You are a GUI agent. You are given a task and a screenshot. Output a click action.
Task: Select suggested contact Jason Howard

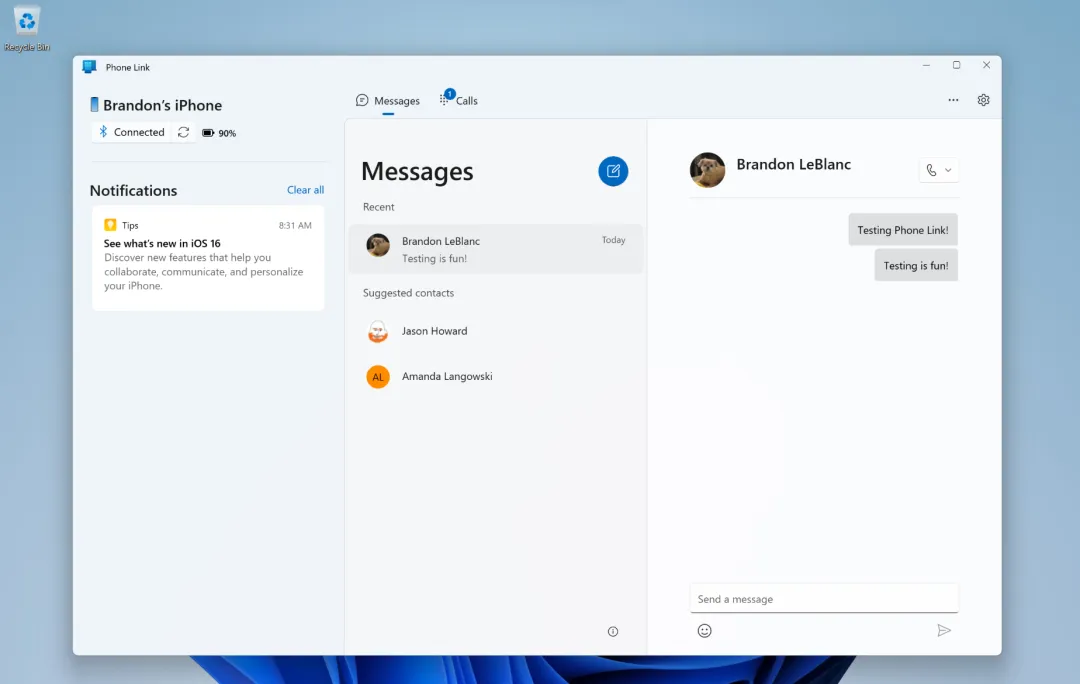pos(496,331)
